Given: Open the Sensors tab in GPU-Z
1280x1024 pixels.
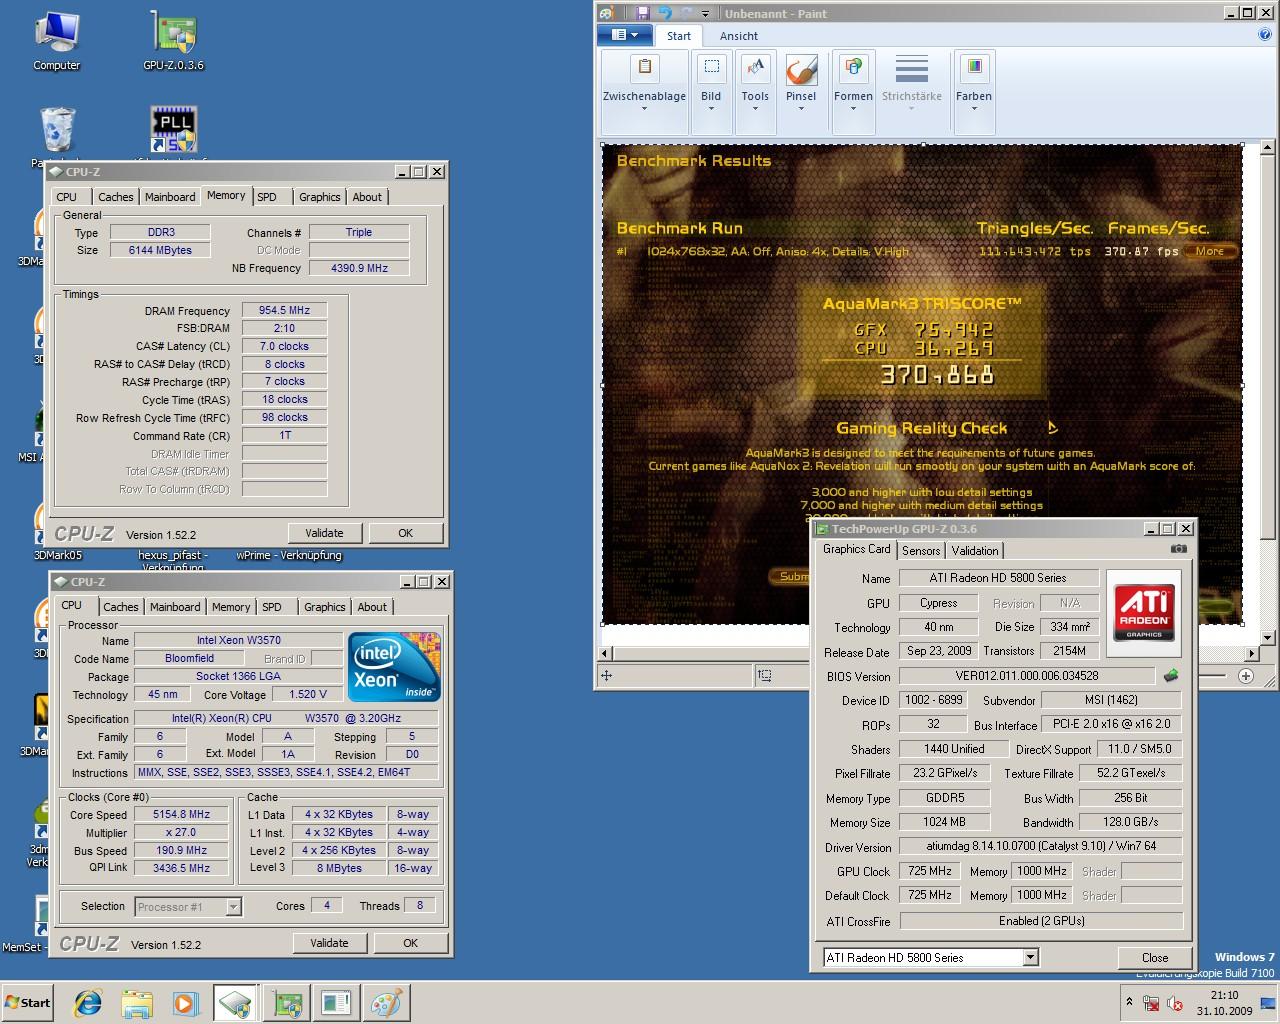Looking at the screenshot, I should click(x=921, y=551).
